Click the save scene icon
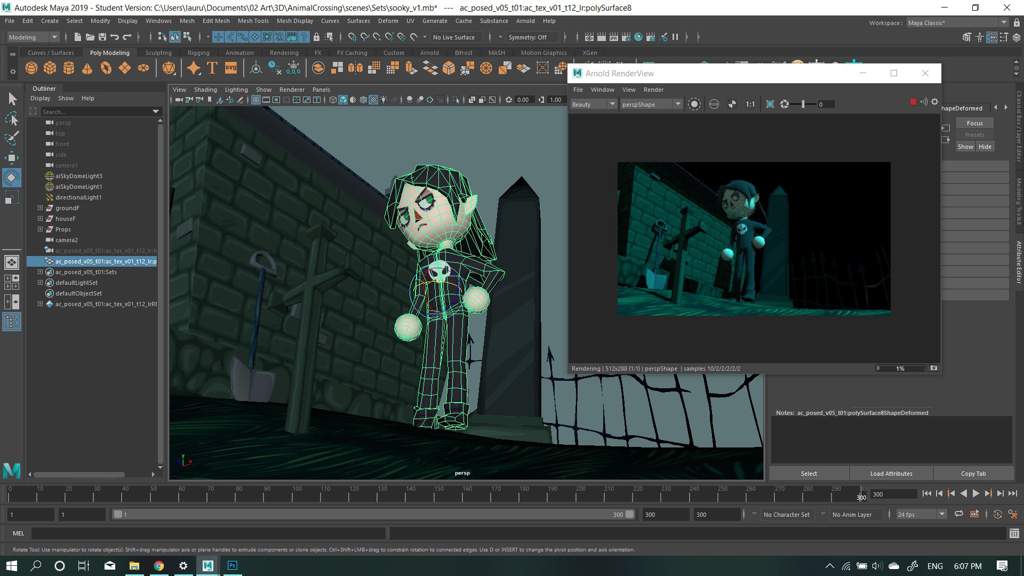 [x=101, y=37]
